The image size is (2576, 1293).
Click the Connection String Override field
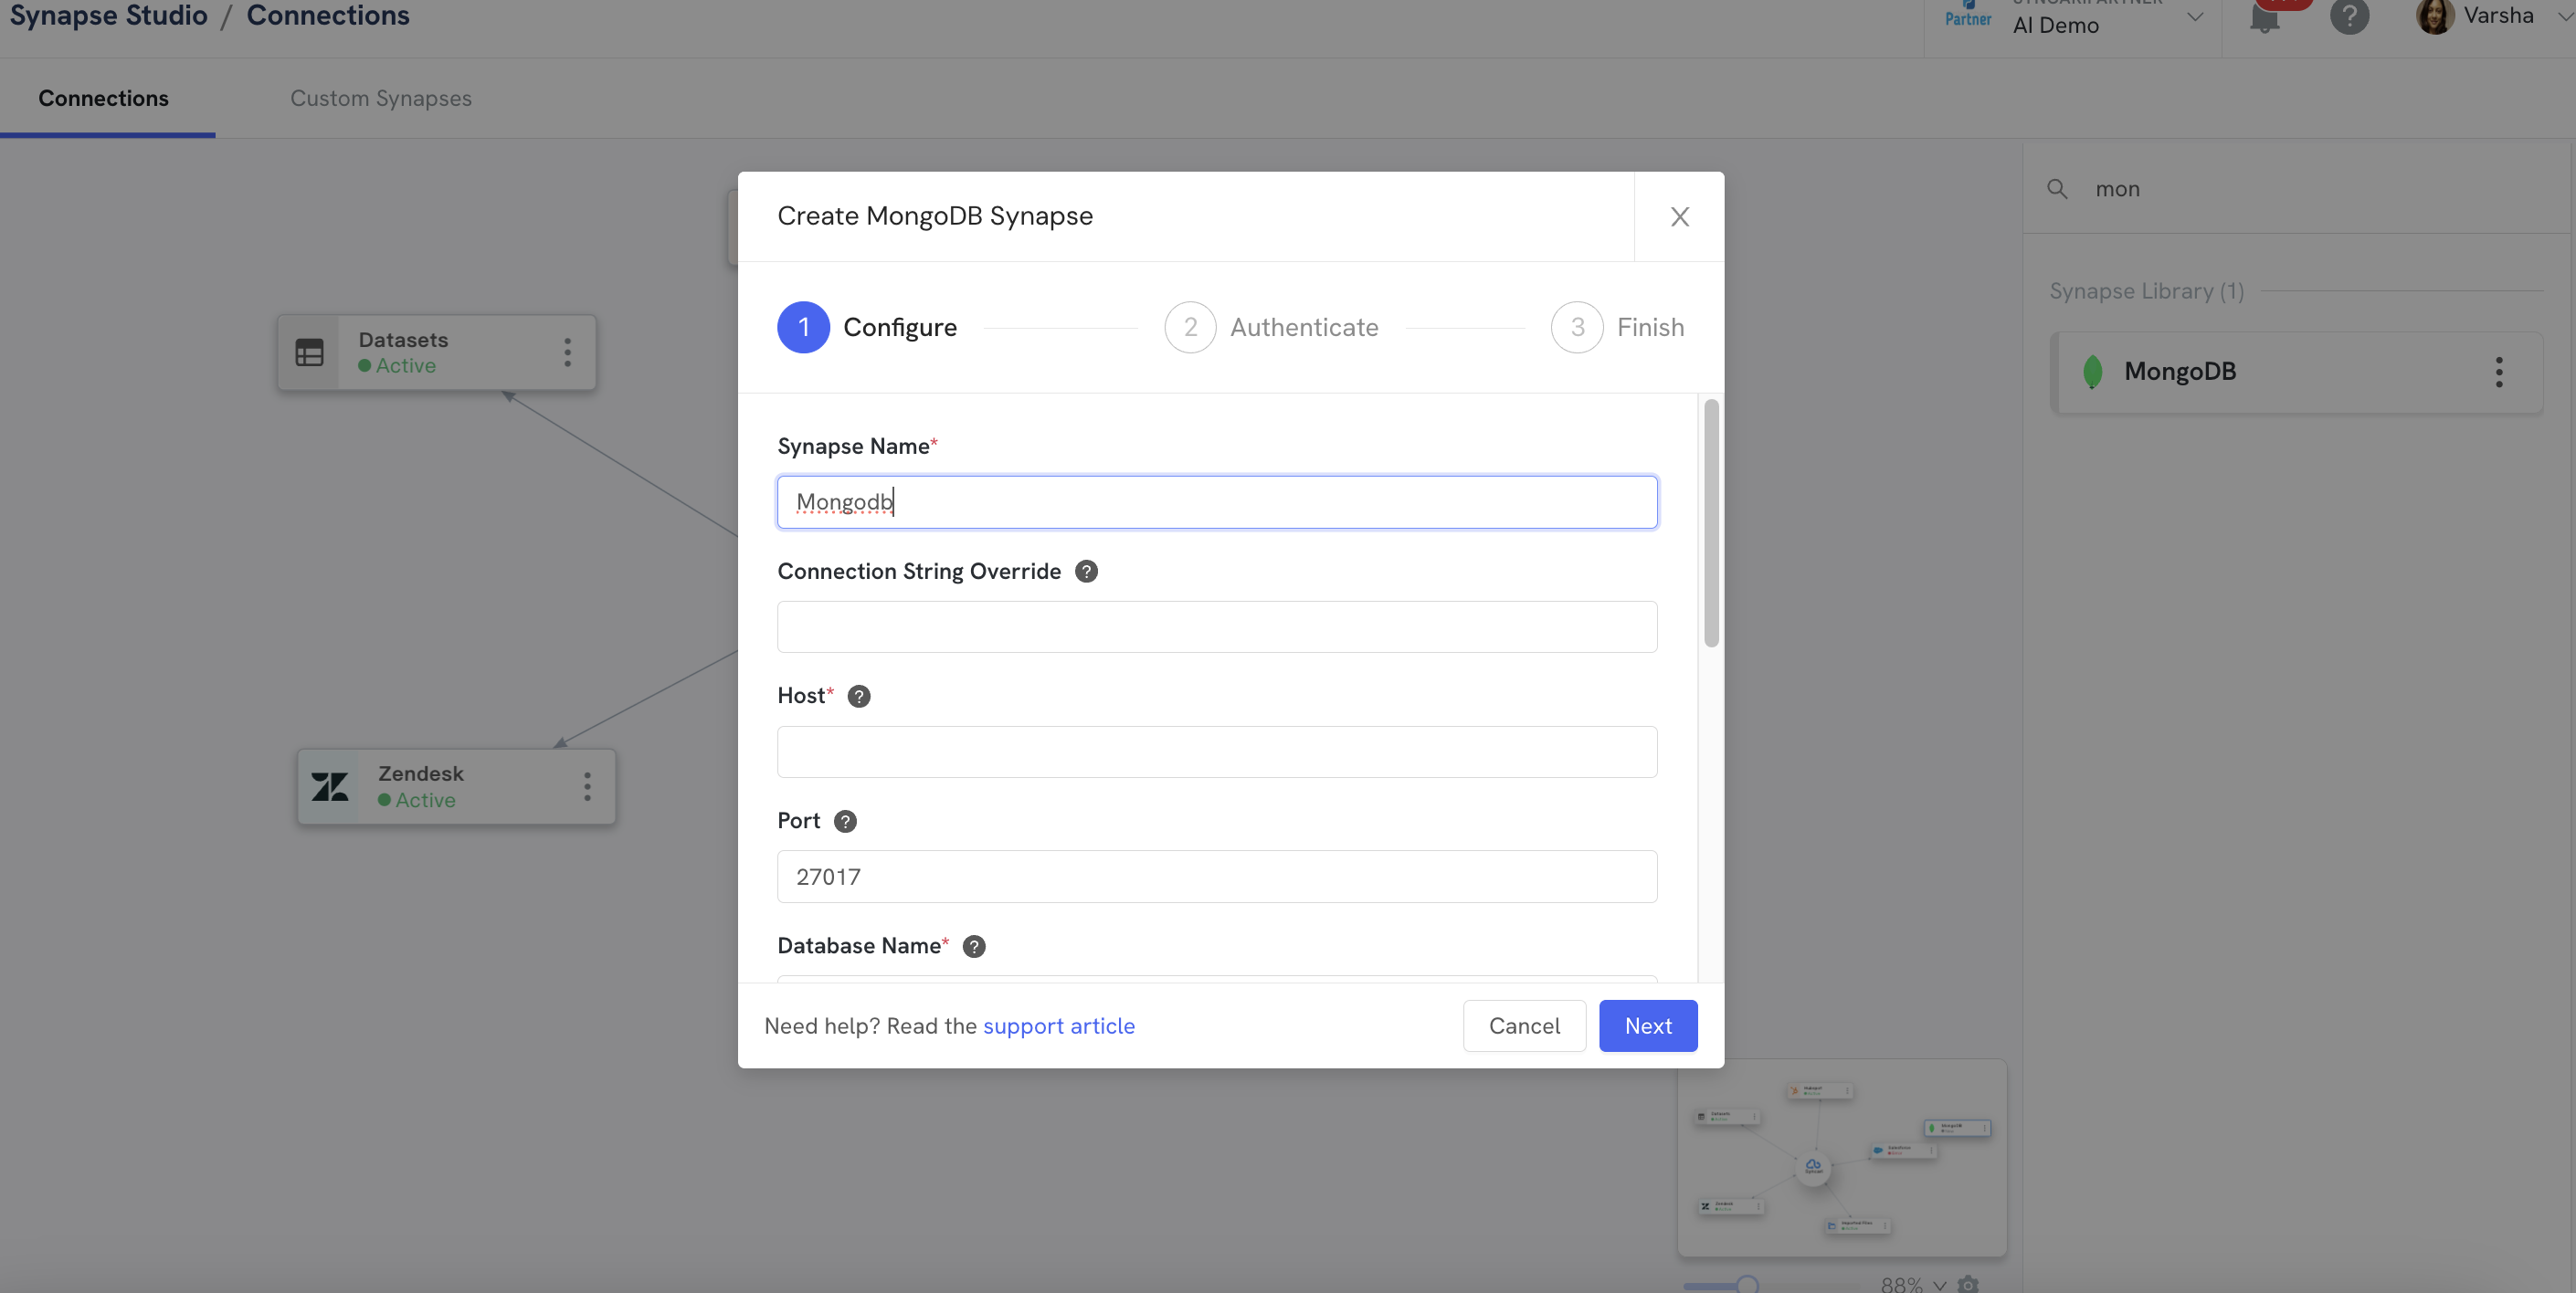tap(1217, 627)
